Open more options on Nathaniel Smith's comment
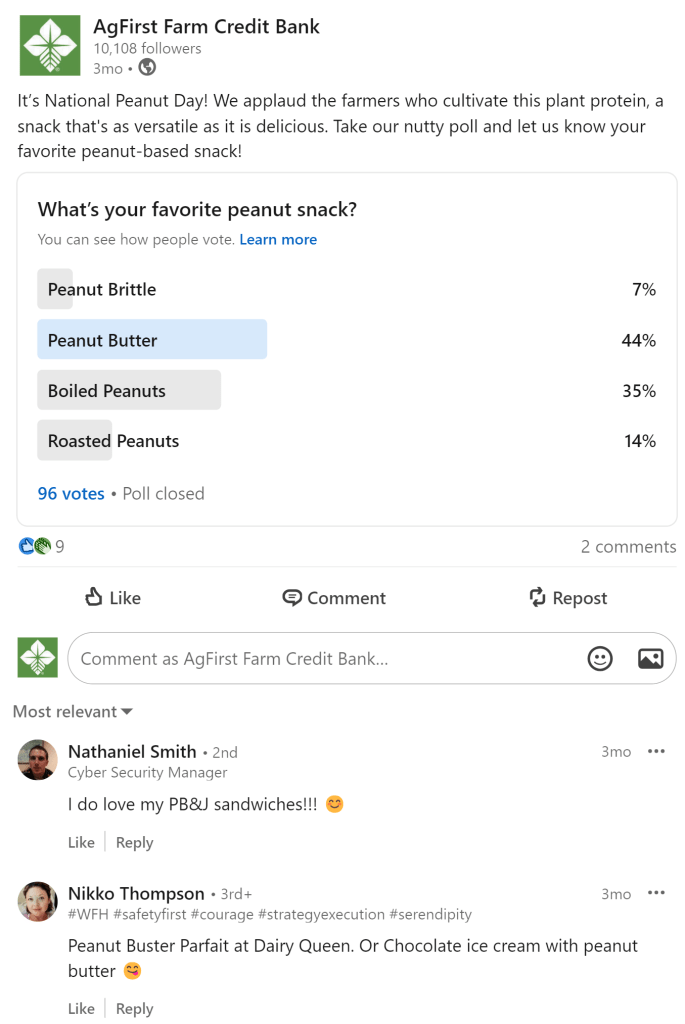Viewport: 685px width, 1024px height. [x=656, y=751]
